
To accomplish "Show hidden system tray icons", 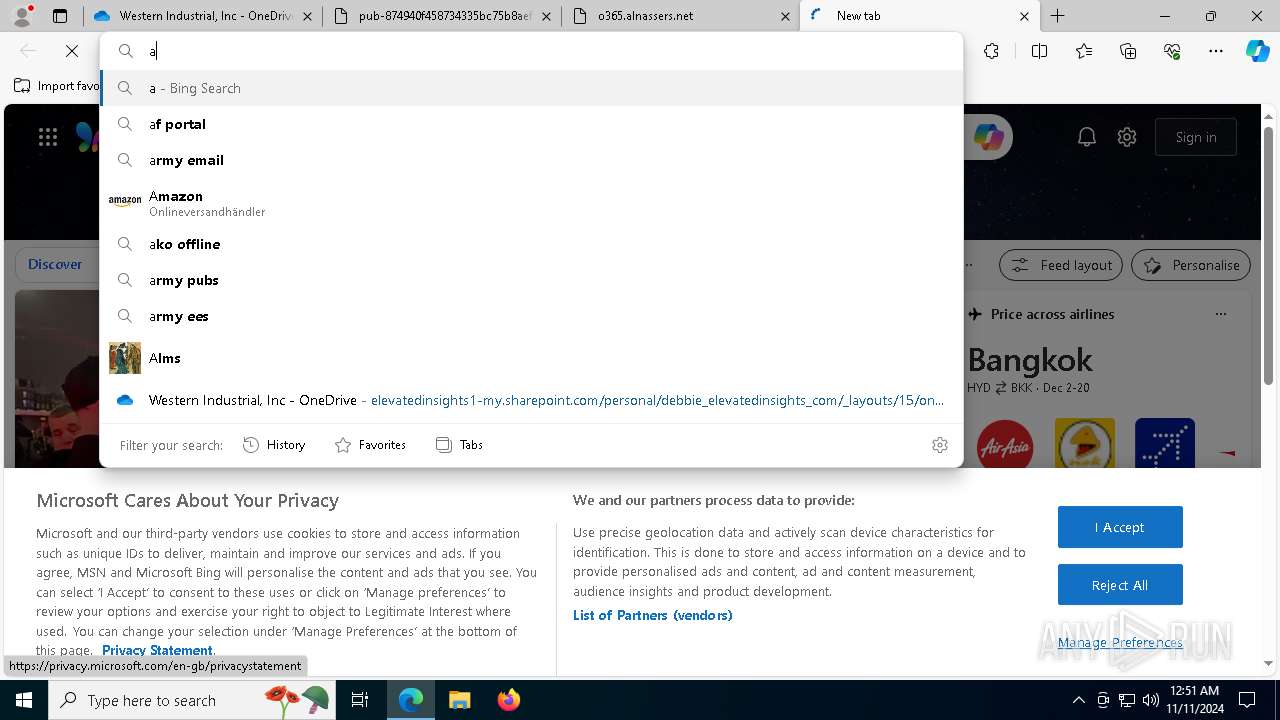I will [1078, 700].
